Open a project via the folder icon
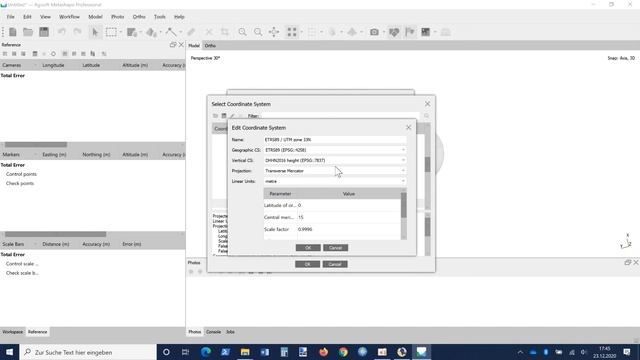 pyautogui.click(x=28, y=32)
